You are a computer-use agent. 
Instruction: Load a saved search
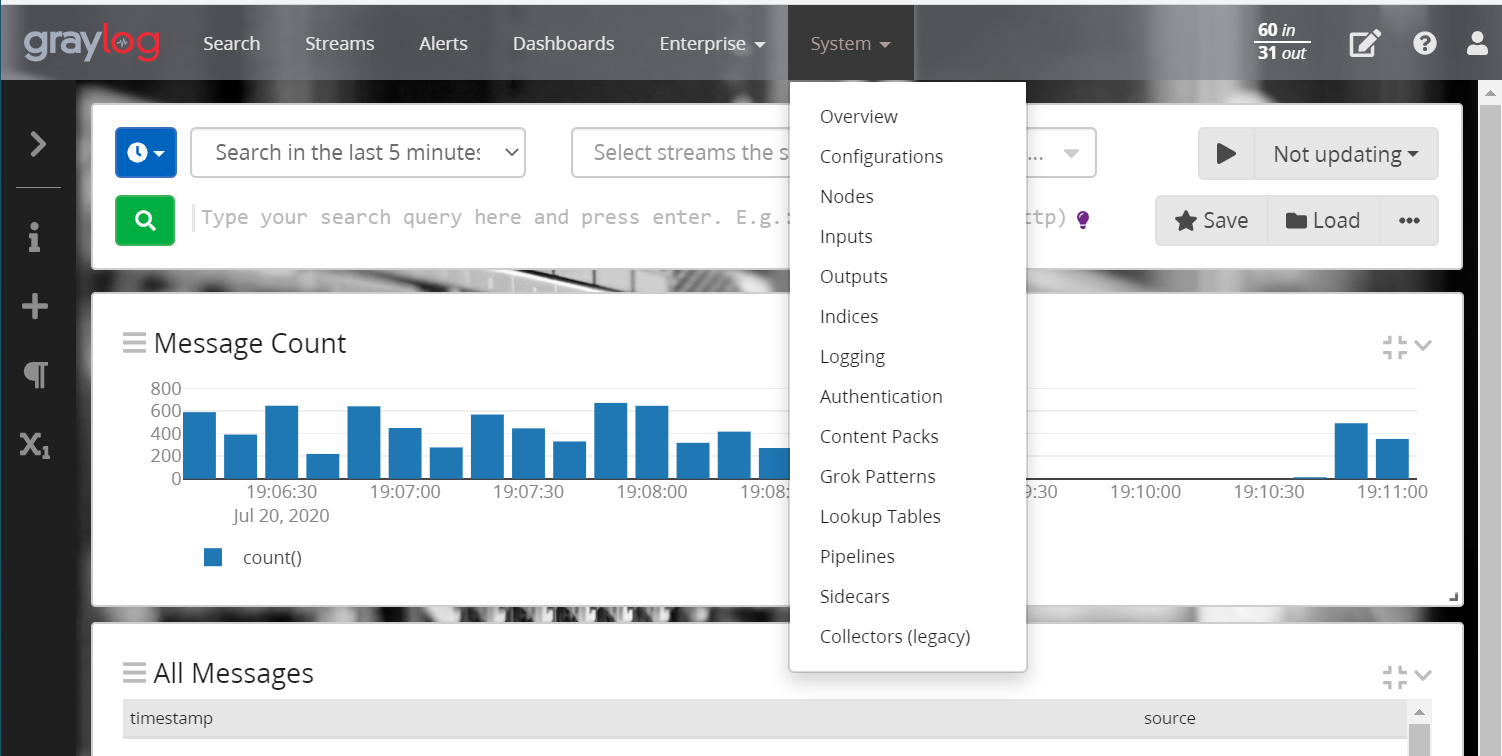point(1323,220)
